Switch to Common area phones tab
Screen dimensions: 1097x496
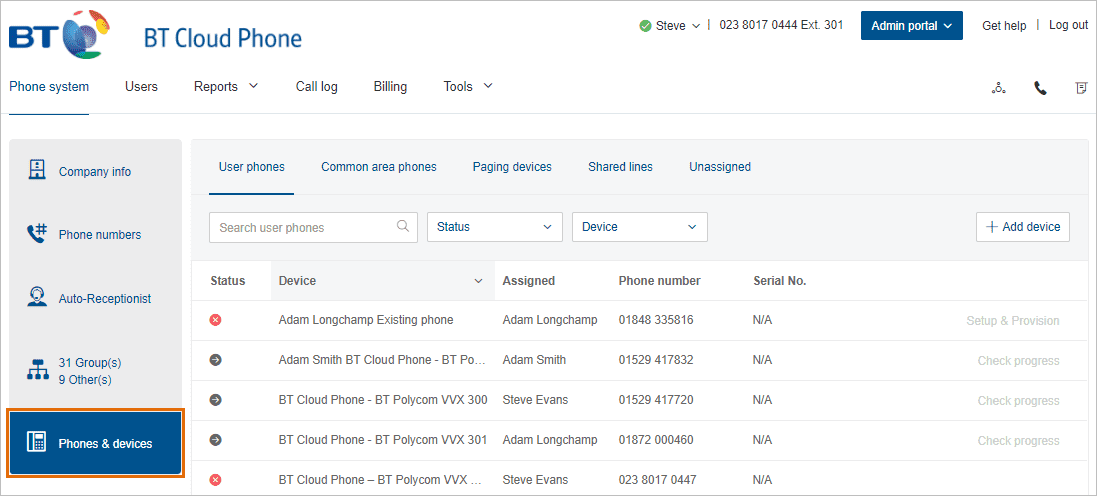point(378,167)
